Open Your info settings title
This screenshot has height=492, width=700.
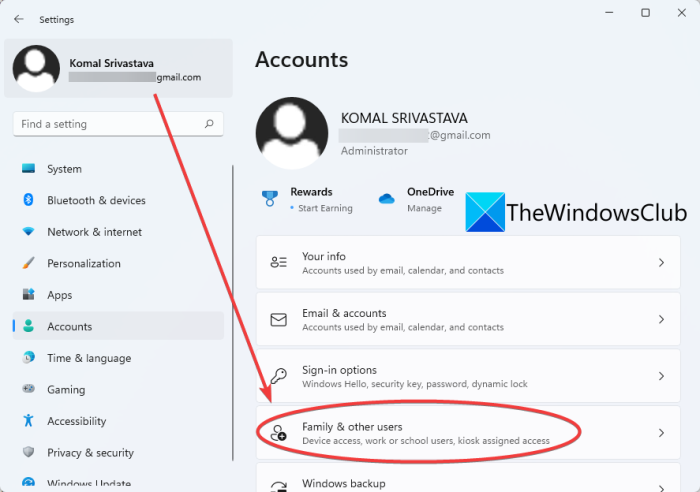pos(324,256)
